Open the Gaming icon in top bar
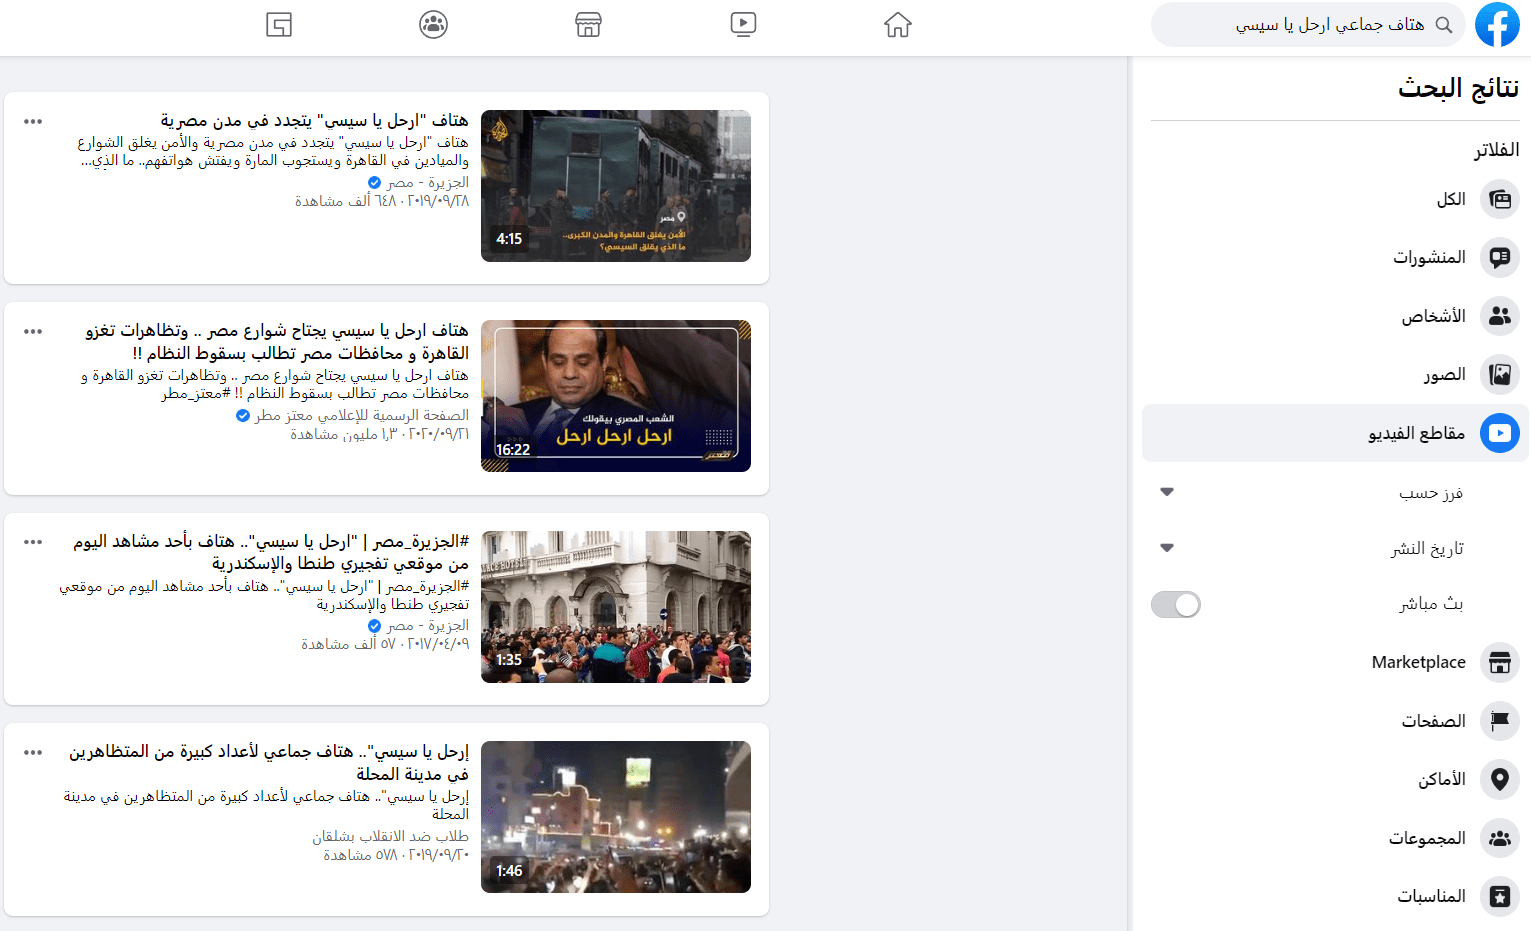The image size is (1531, 931). (279, 24)
